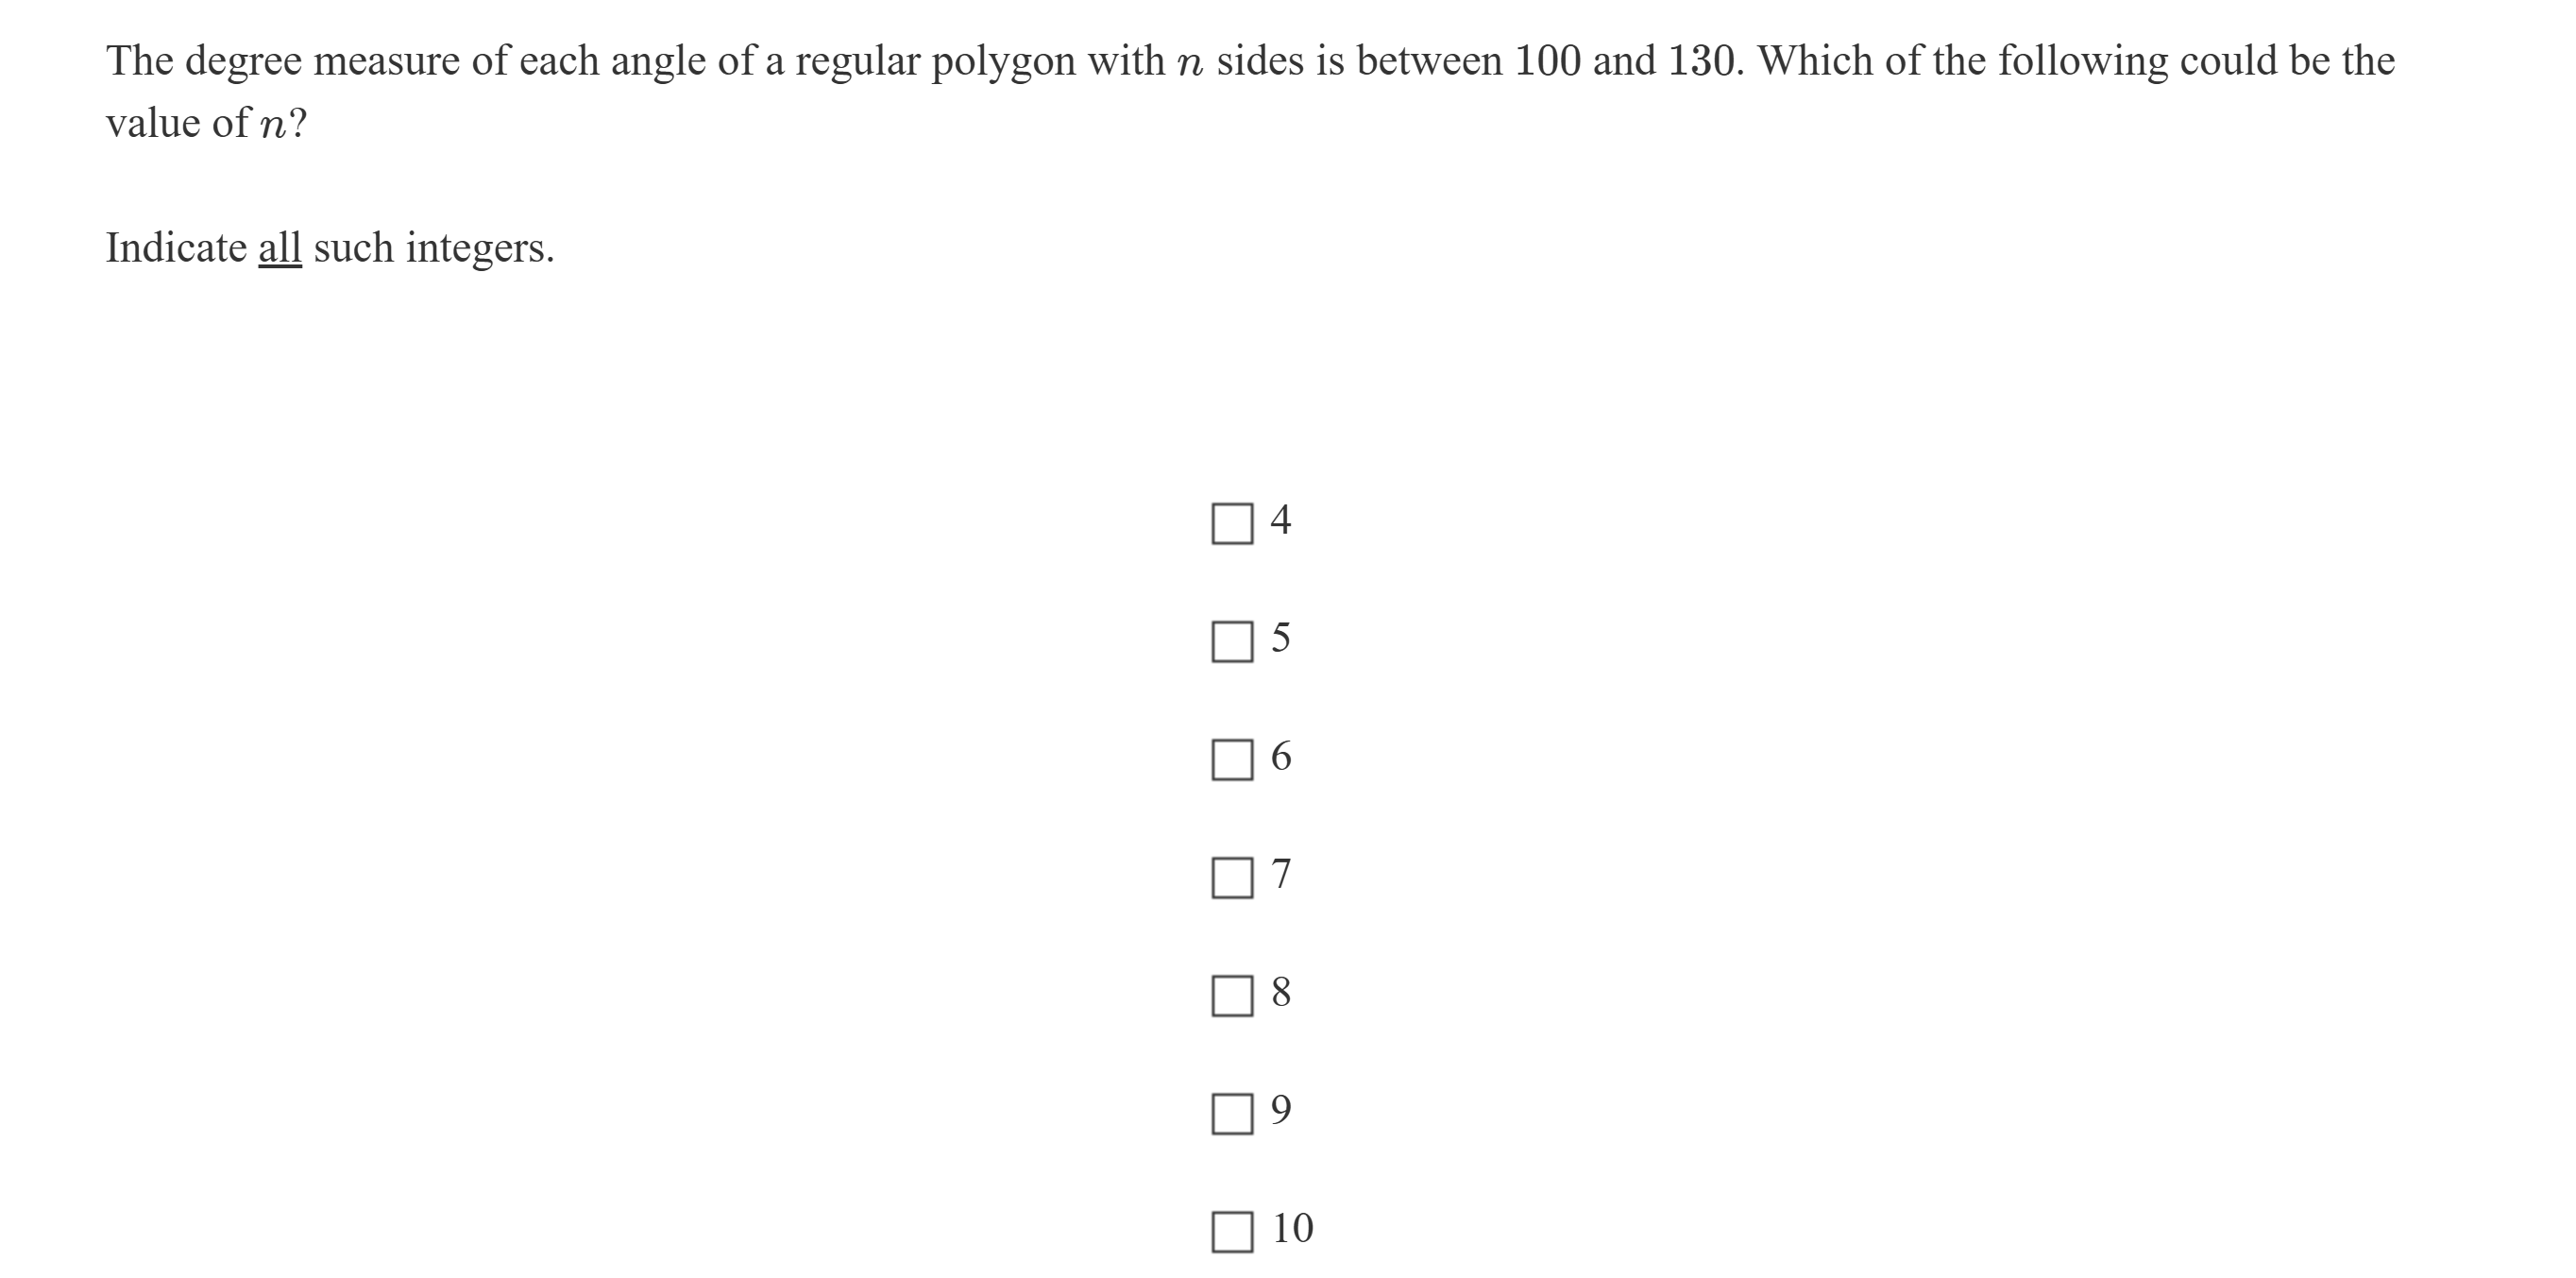Viewport: 2576px width, 1278px height.
Task: Mark the checkbox beside 7
Action: 1232,877
